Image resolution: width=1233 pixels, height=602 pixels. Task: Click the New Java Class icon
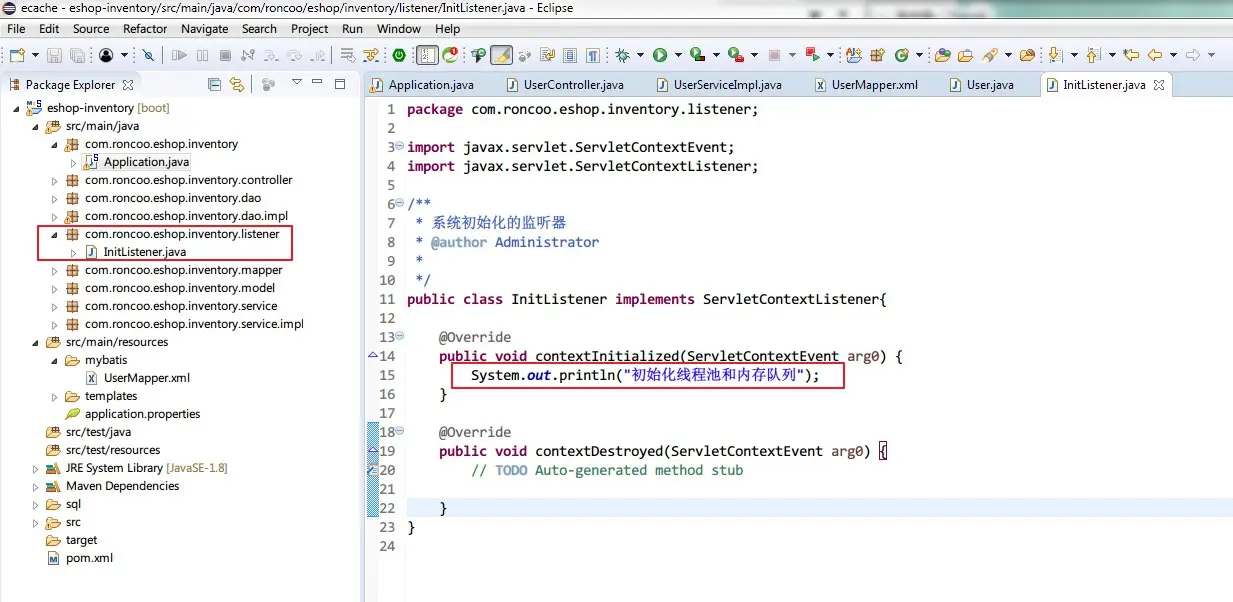pyautogui.click(x=902, y=55)
